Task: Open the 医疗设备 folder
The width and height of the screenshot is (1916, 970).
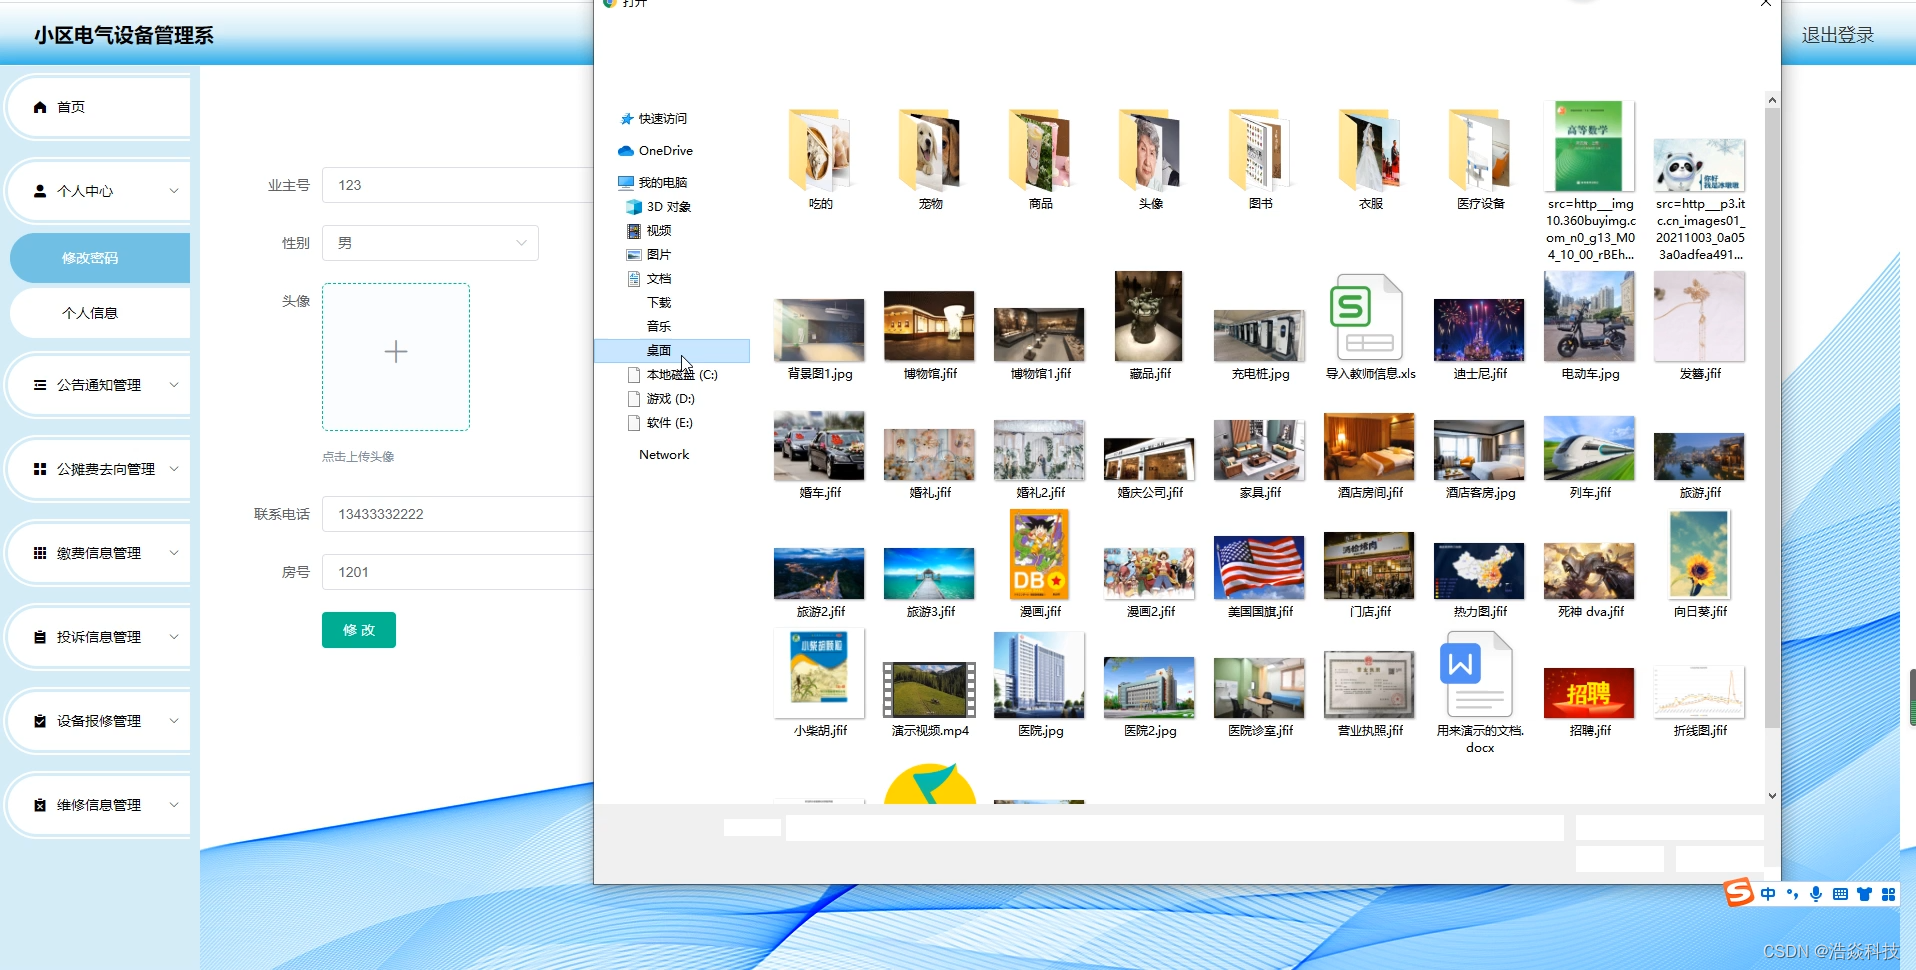Action: pos(1479,151)
